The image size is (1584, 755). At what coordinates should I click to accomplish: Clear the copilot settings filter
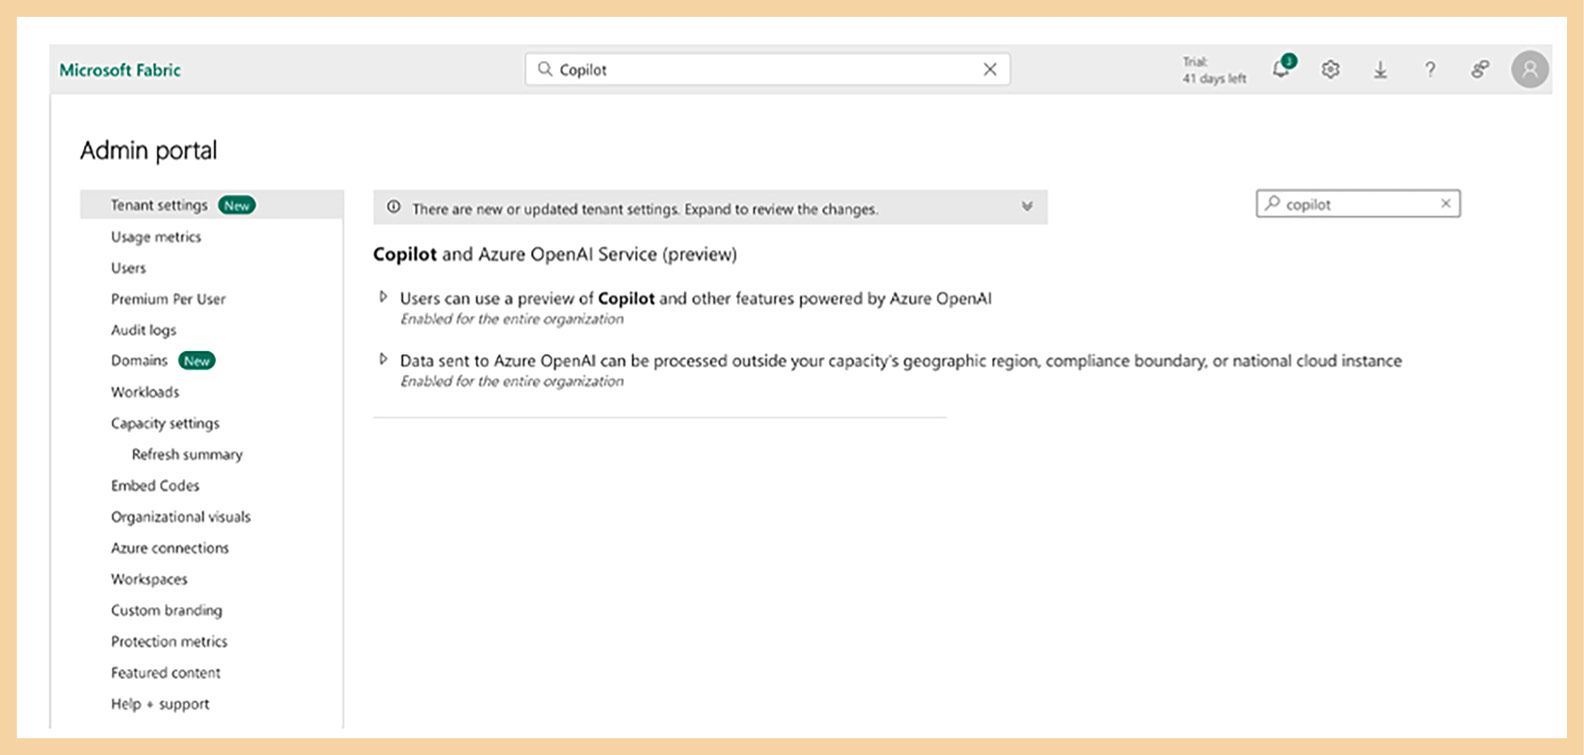coord(1445,203)
